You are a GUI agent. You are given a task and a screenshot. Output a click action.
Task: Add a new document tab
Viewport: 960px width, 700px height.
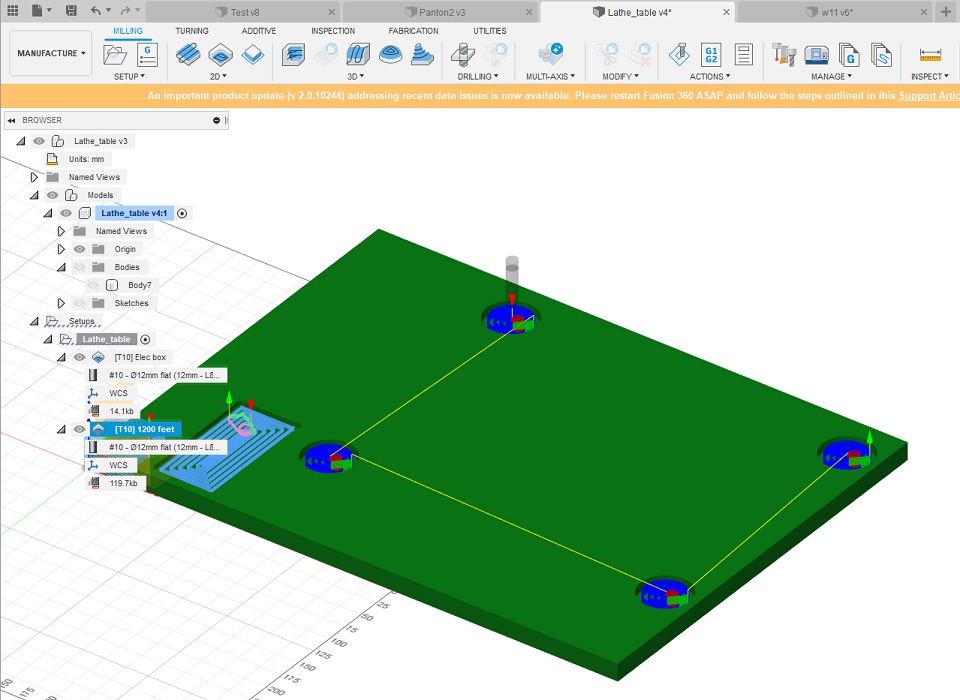(946, 12)
